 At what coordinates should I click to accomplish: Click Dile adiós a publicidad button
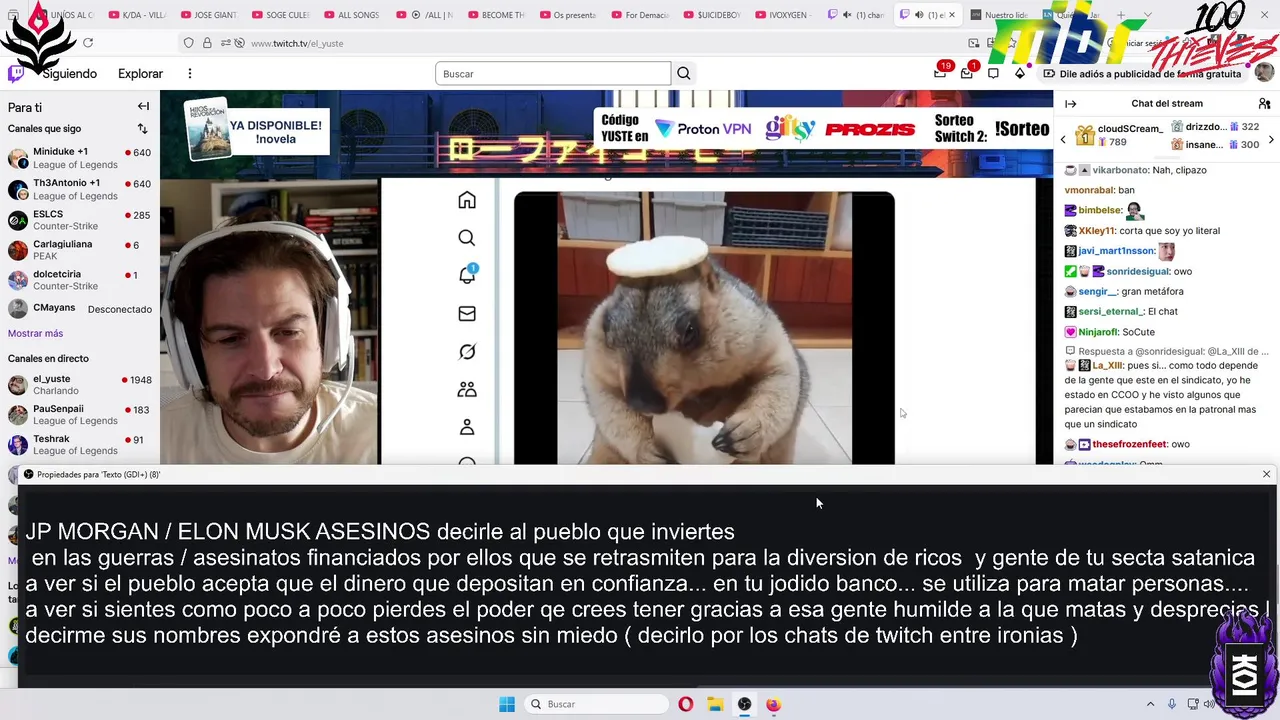[x=1143, y=73]
